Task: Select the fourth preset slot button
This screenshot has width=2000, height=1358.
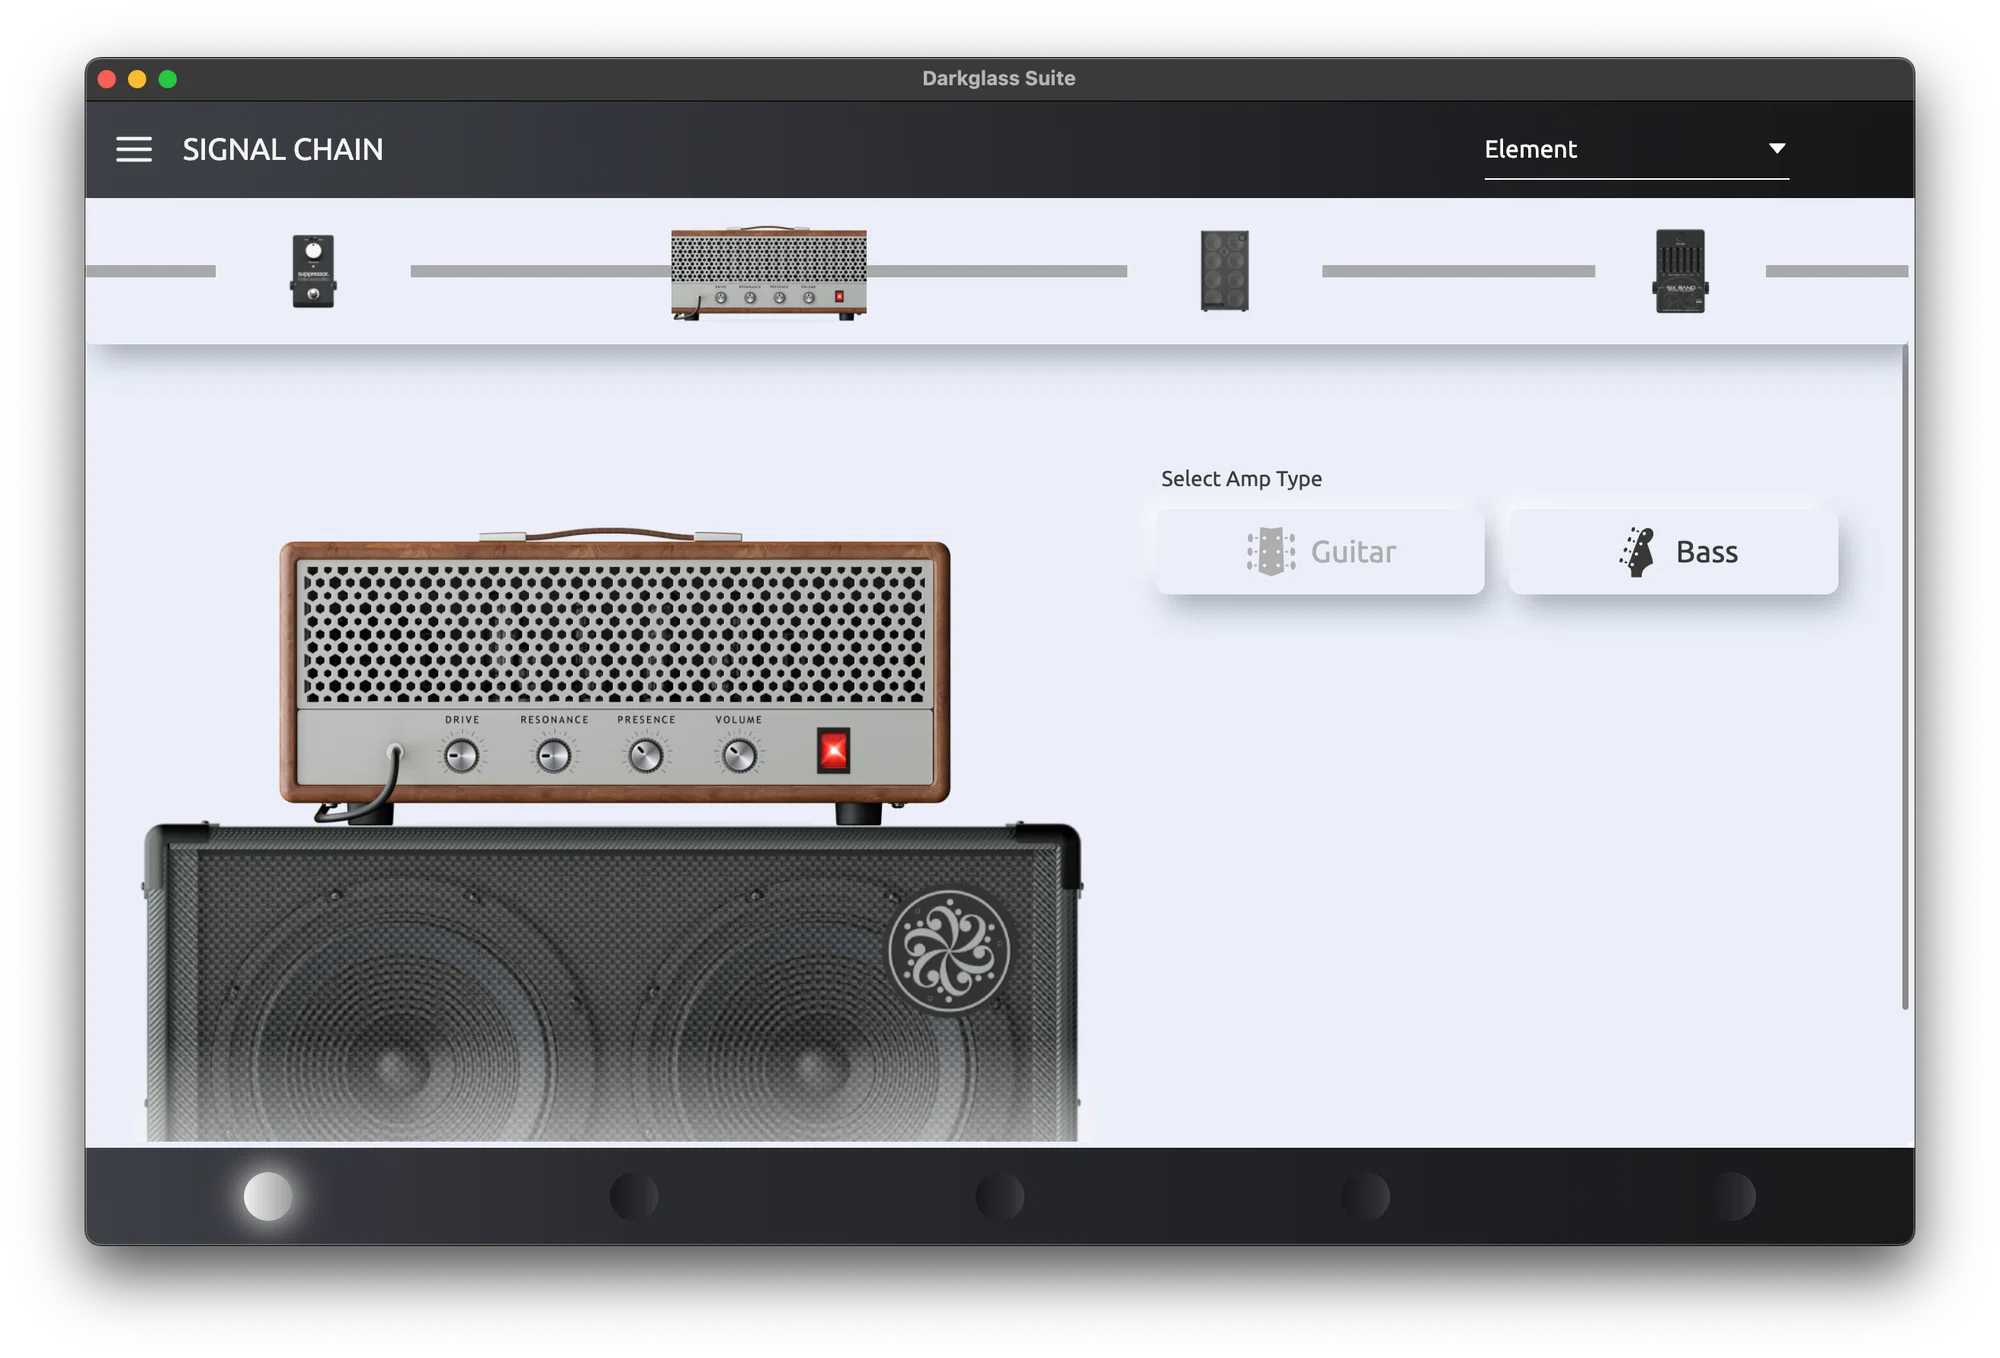Action: tap(1366, 1196)
